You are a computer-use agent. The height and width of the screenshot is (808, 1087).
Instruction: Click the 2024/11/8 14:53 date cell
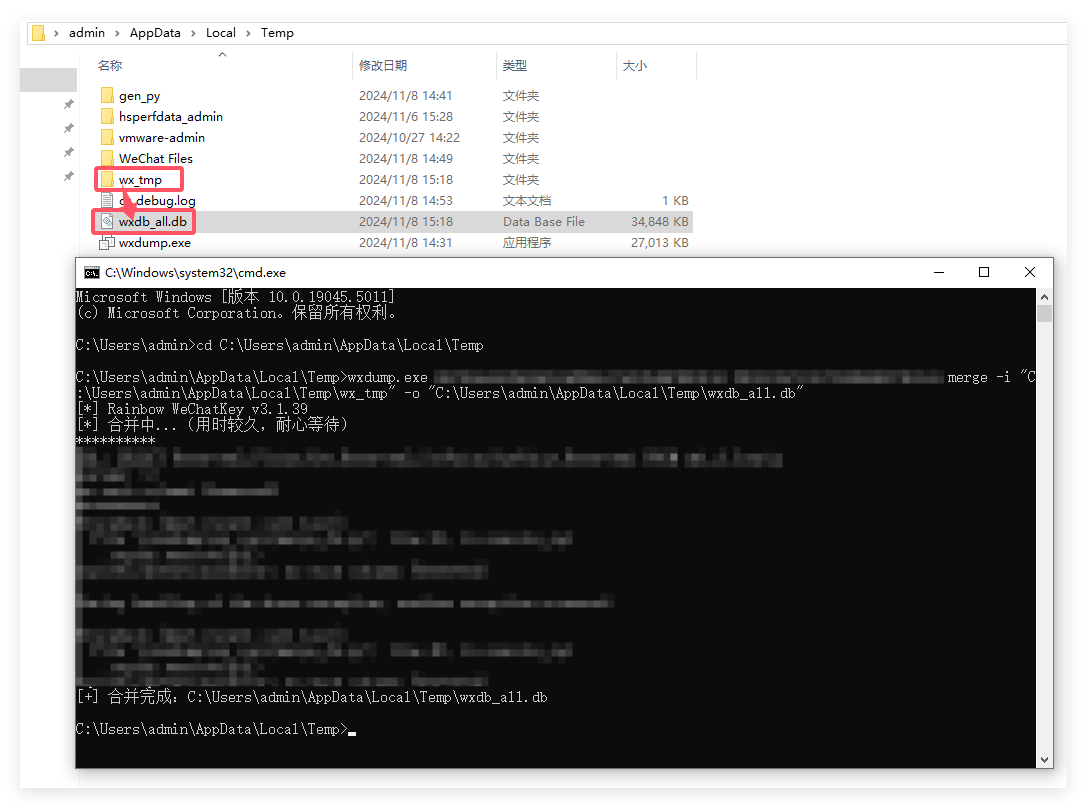tap(406, 200)
